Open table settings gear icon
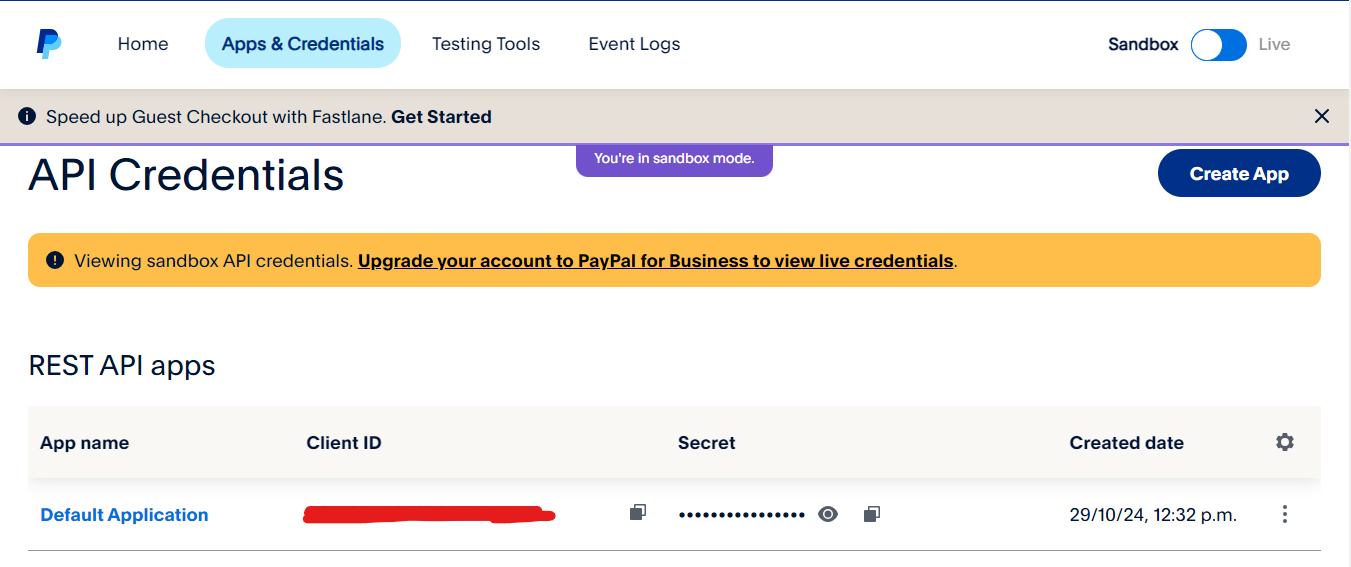 [1285, 442]
